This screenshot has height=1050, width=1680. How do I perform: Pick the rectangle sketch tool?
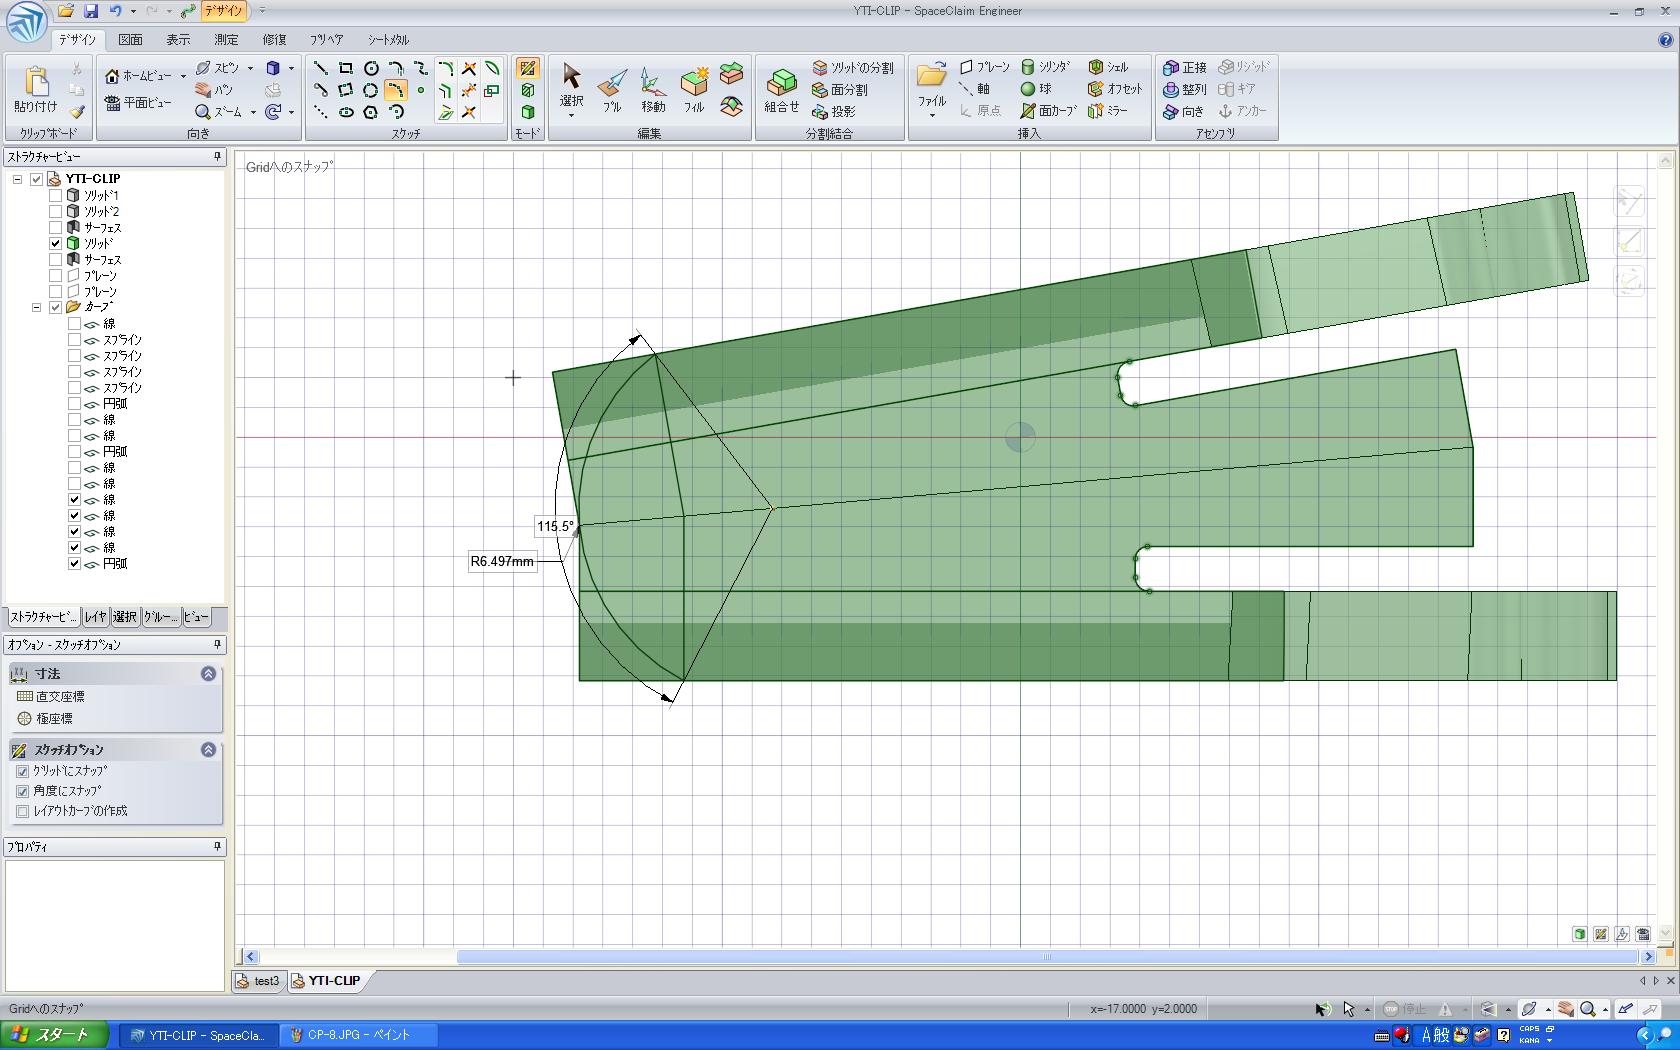(346, 68)
